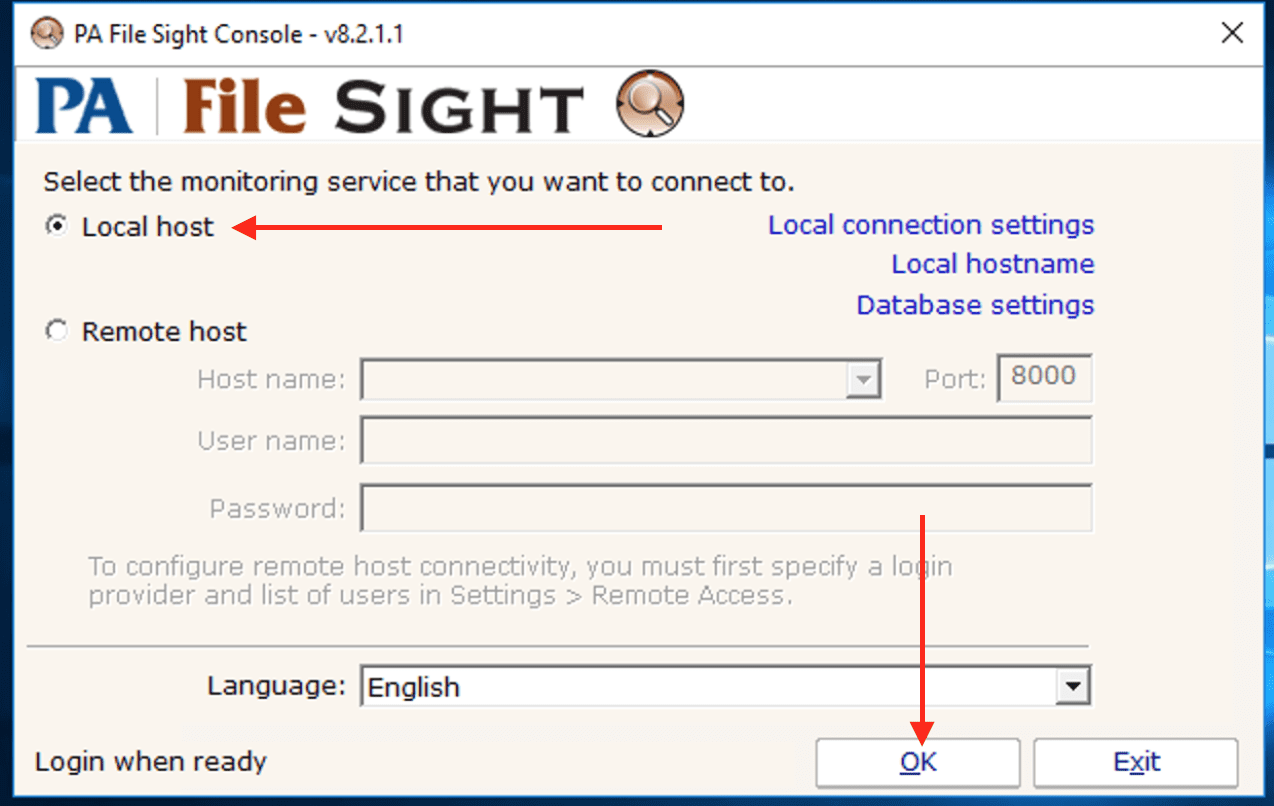
Task: Open the Local hostname link
Action: 992,264
